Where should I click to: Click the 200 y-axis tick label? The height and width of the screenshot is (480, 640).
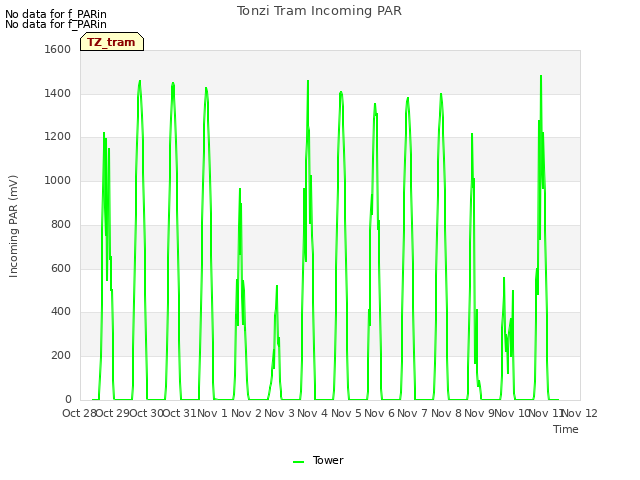61,356
